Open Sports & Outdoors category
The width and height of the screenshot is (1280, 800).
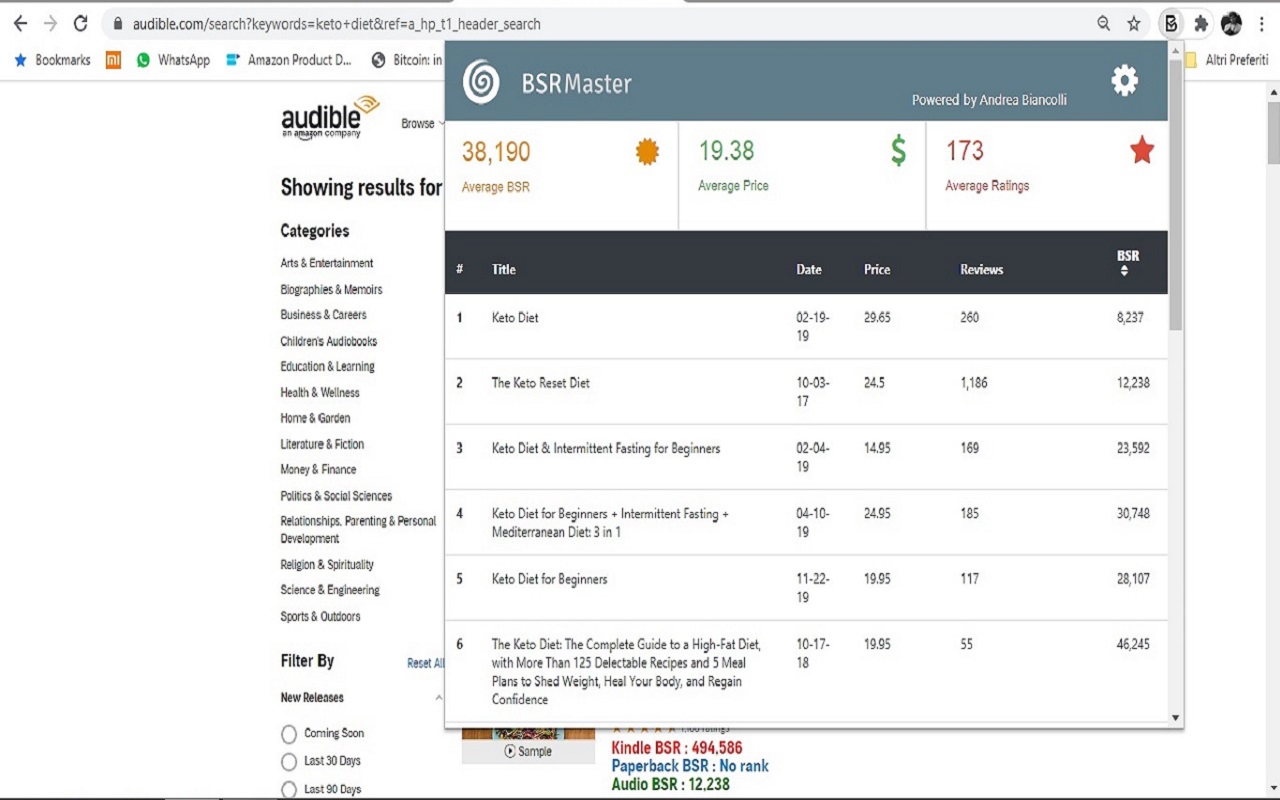click(x=320, y=617)
